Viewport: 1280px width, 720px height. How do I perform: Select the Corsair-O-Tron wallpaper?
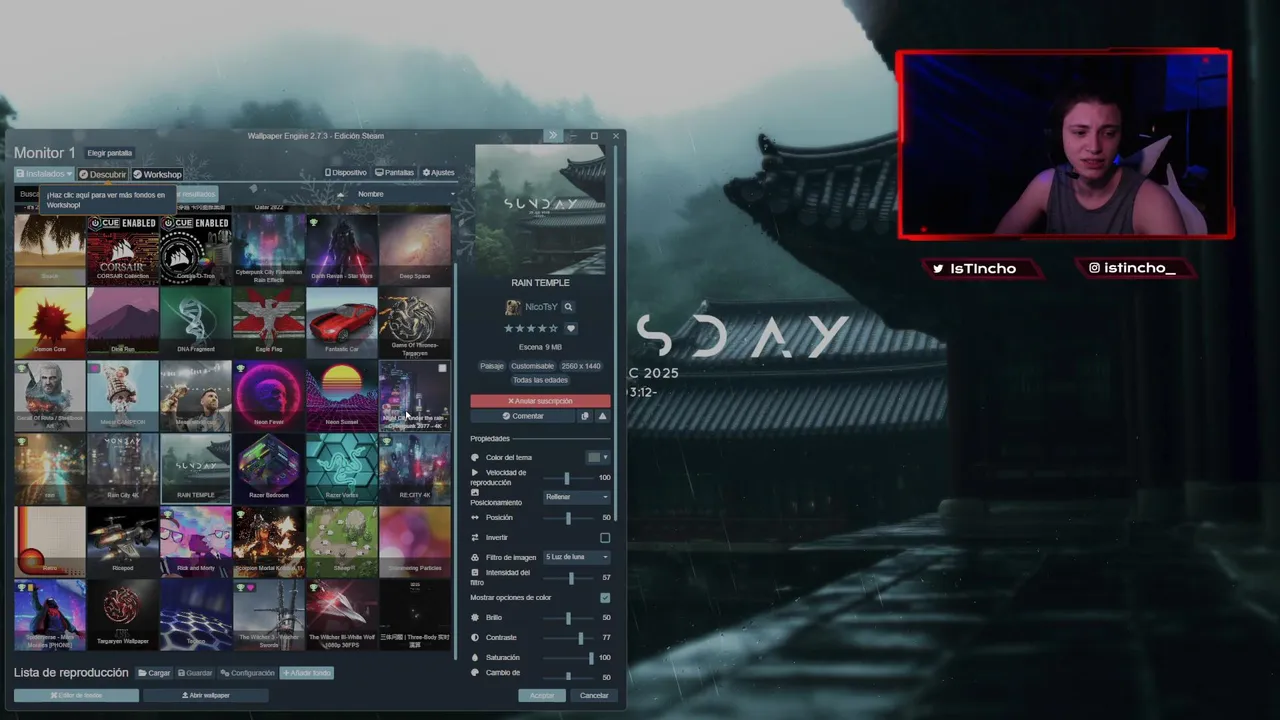coord(196,250)
